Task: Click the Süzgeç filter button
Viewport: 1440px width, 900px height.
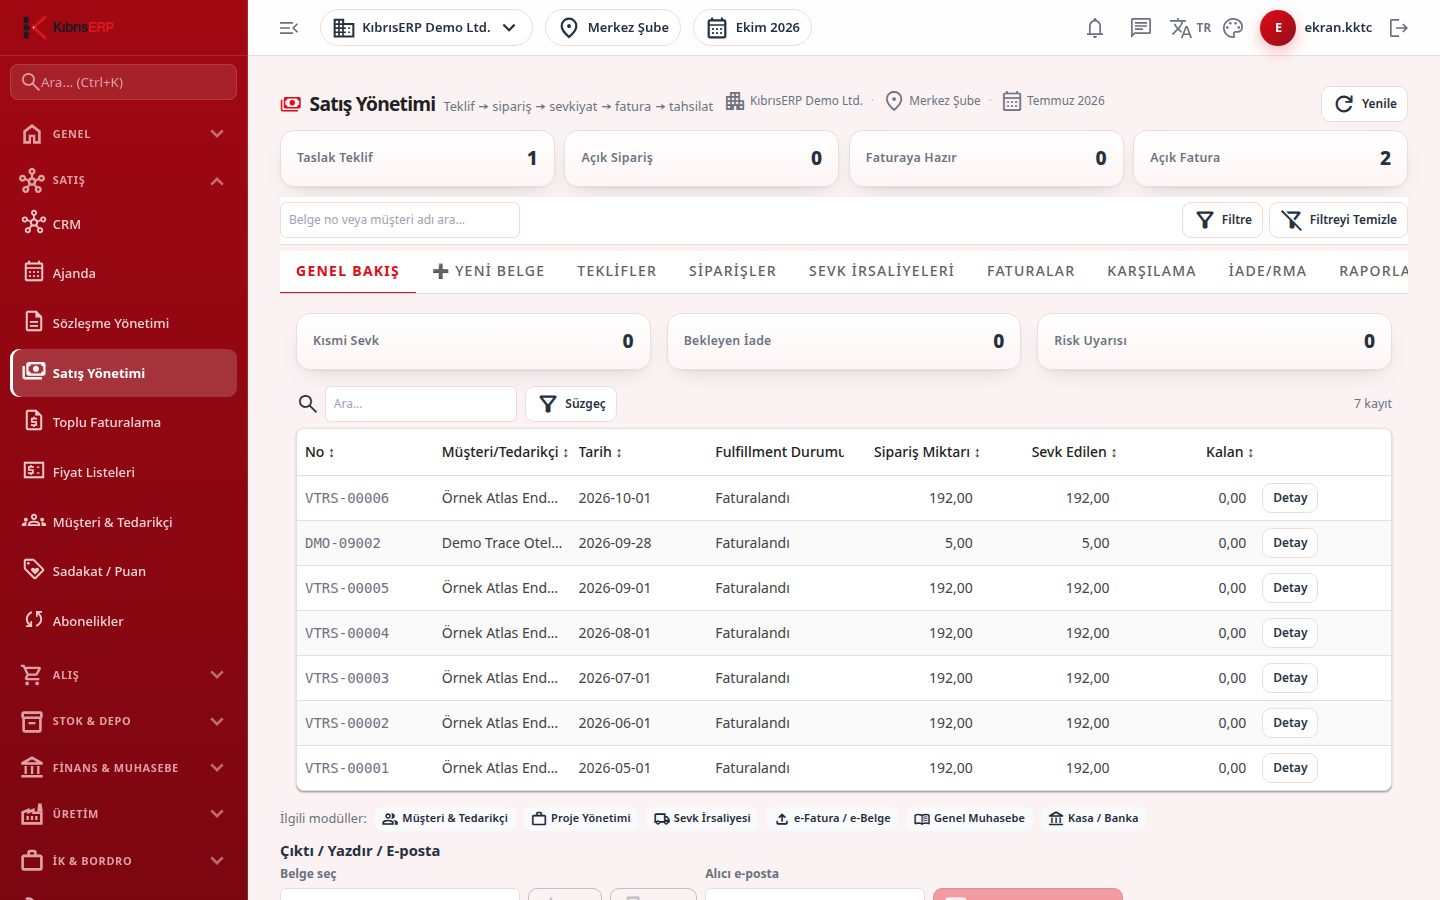Action: tap(571, 404)
